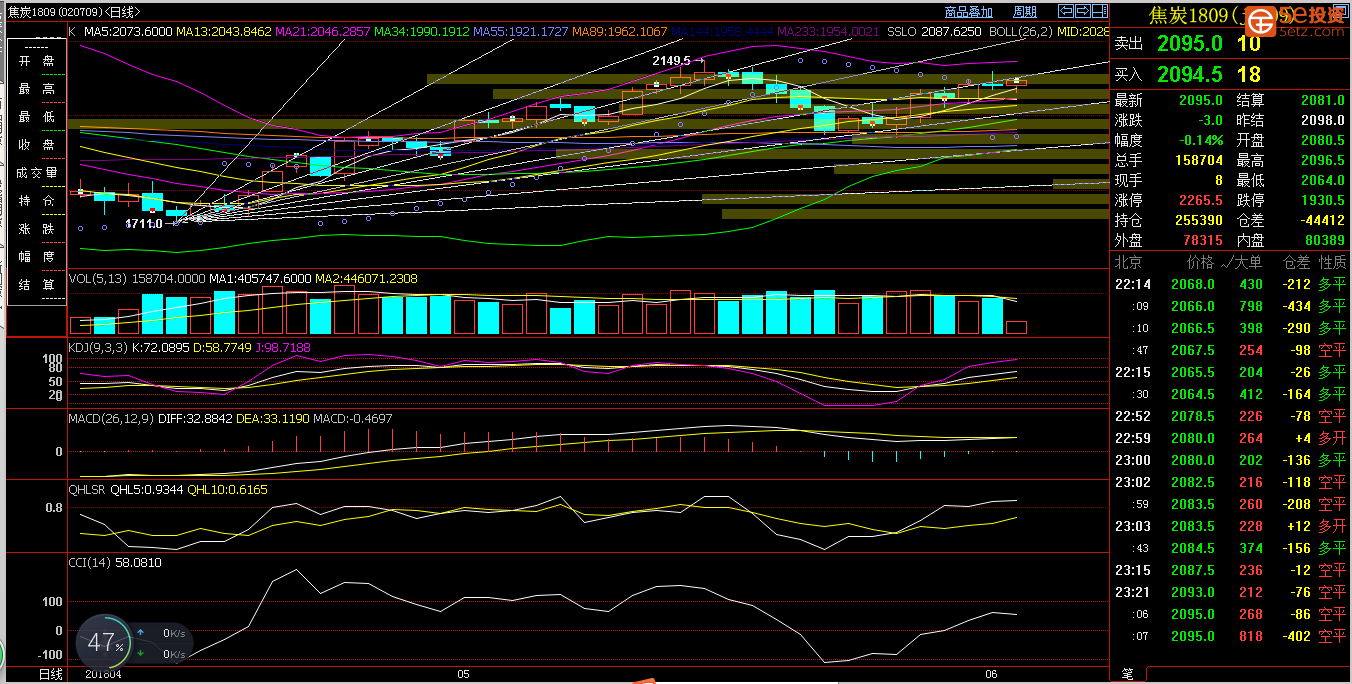
Task: Click the 价格 column header
Action: click(1200, 262)
